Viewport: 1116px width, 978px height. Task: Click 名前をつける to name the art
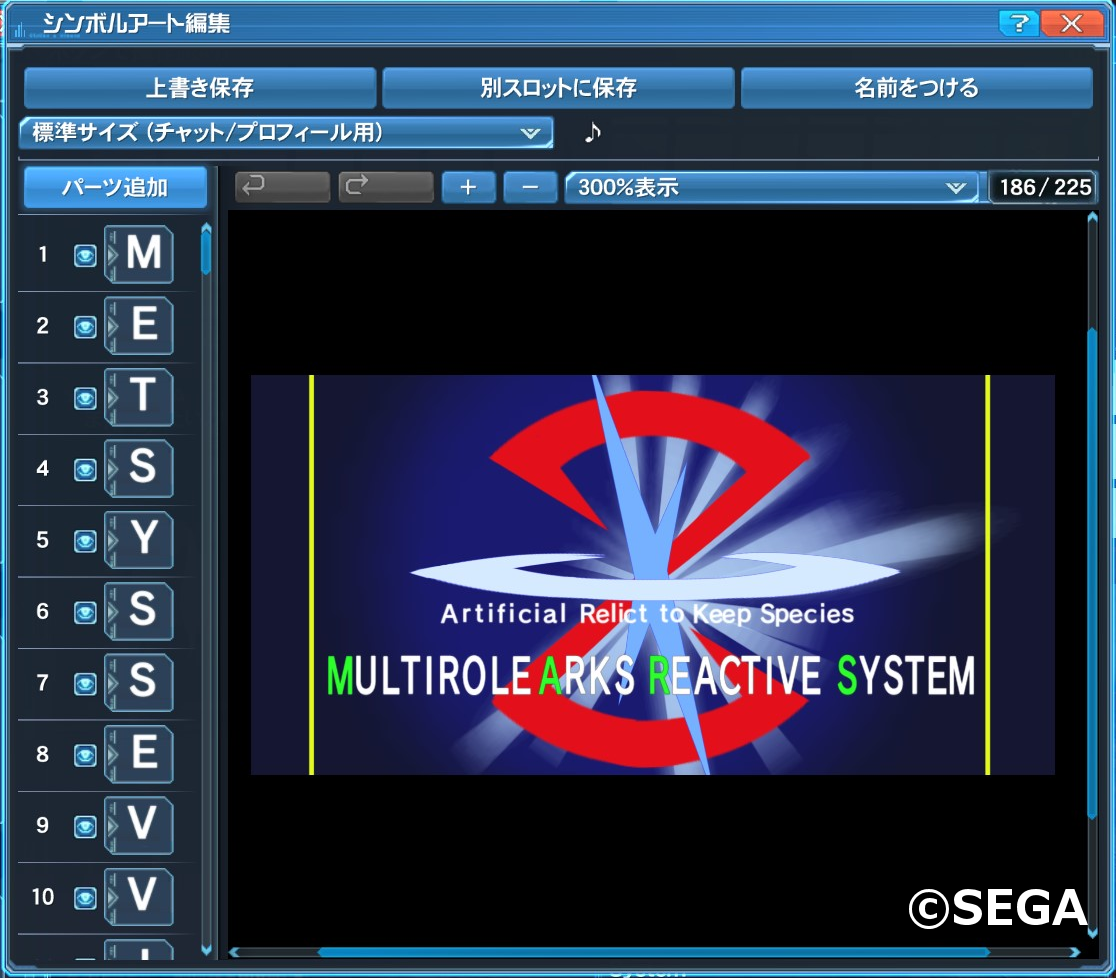[917, 88]
